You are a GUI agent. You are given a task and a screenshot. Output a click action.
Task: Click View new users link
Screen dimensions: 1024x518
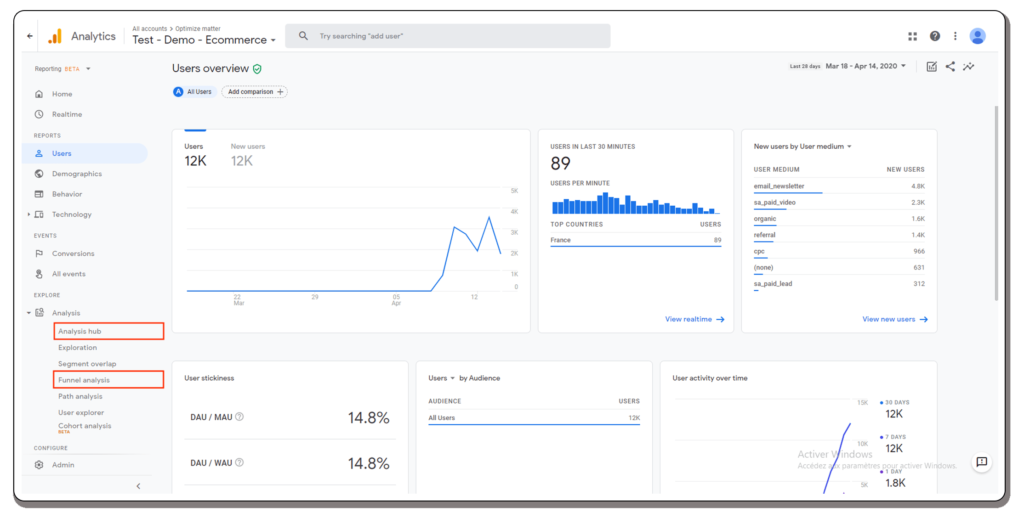895,319
